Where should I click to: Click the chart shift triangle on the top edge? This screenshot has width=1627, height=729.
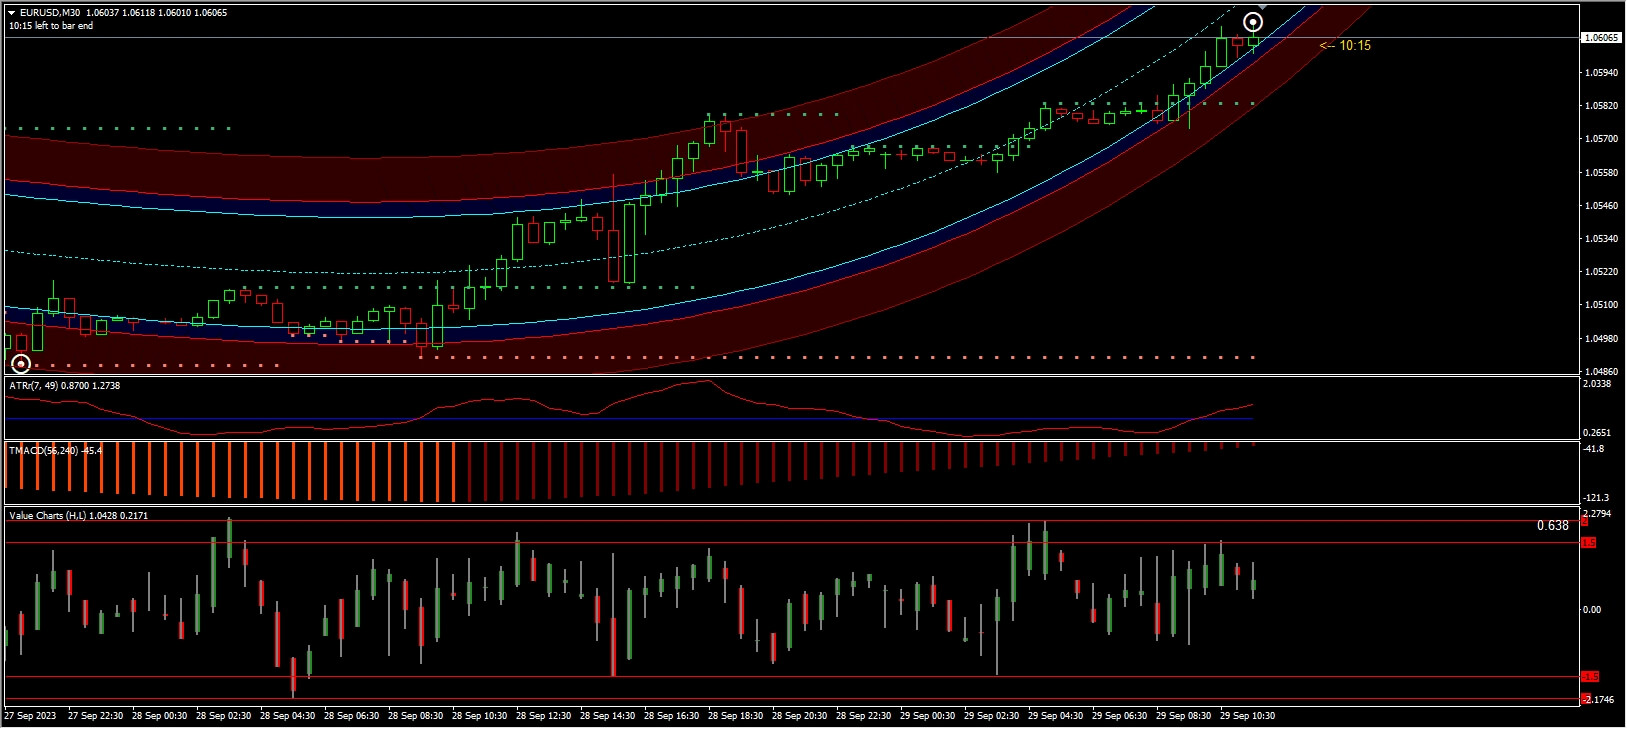[x=1261, y=8]
